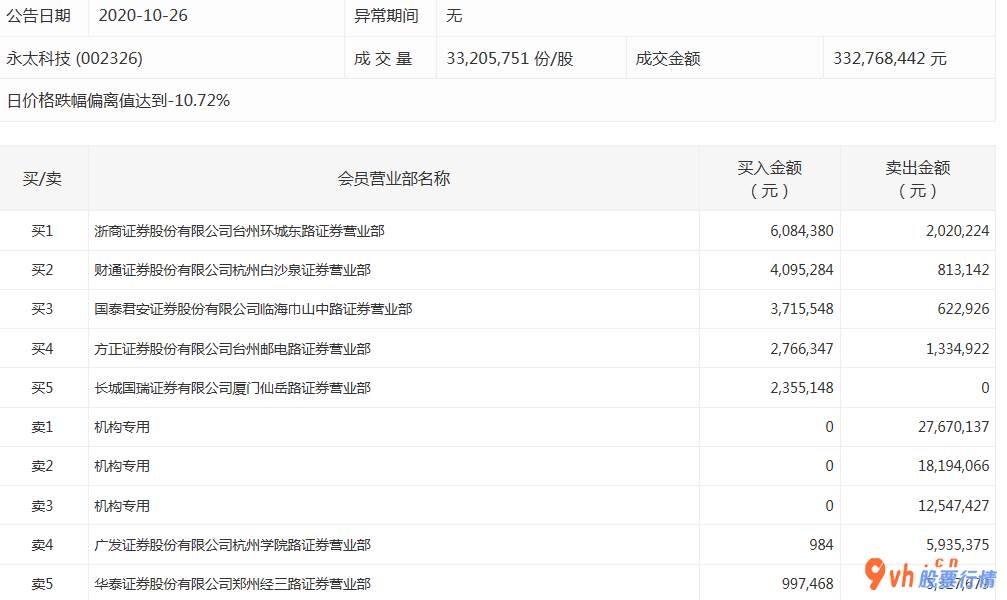Click the 买2 row label
The image size is (1007, 600).
point(42,270)
